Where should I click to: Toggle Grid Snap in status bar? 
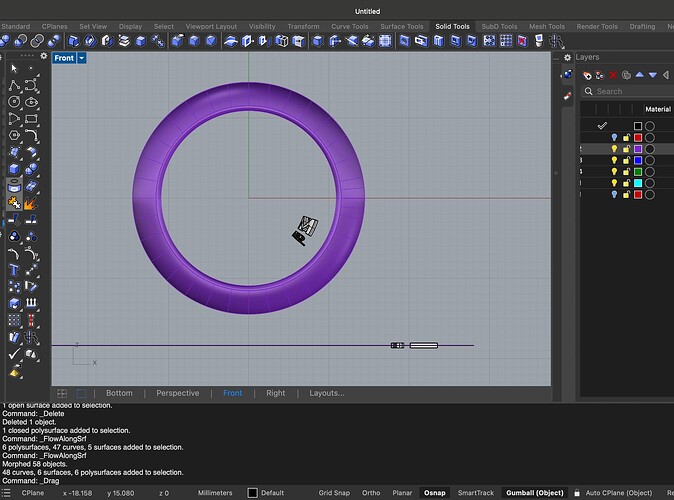point(334,493)
